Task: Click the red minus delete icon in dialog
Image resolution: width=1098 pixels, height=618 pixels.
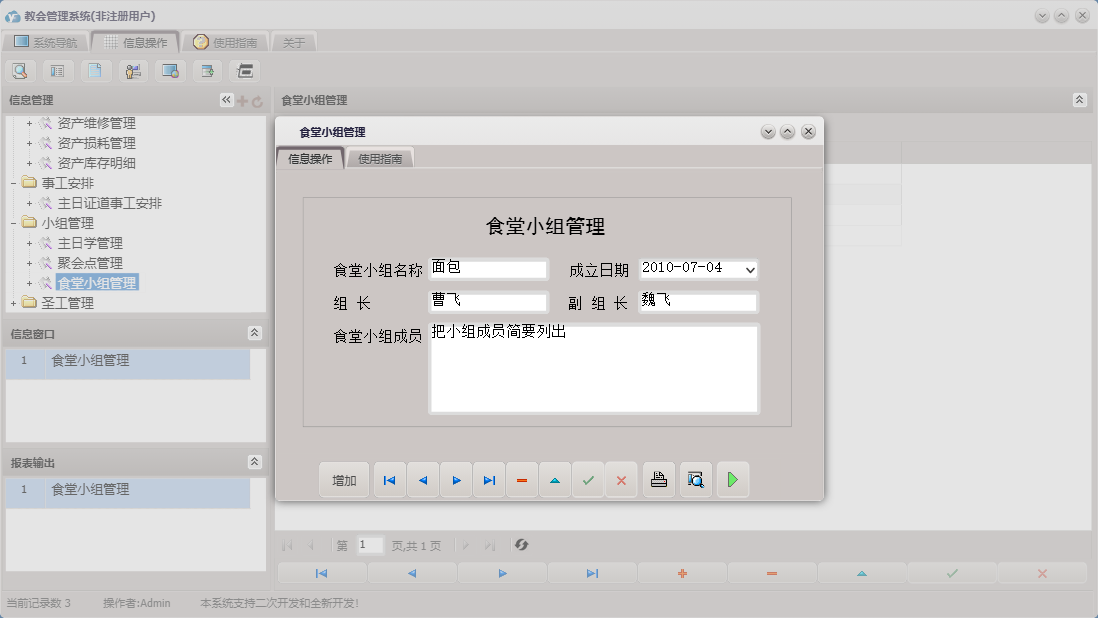Action: pyautogui.click(x=522, y=480)
